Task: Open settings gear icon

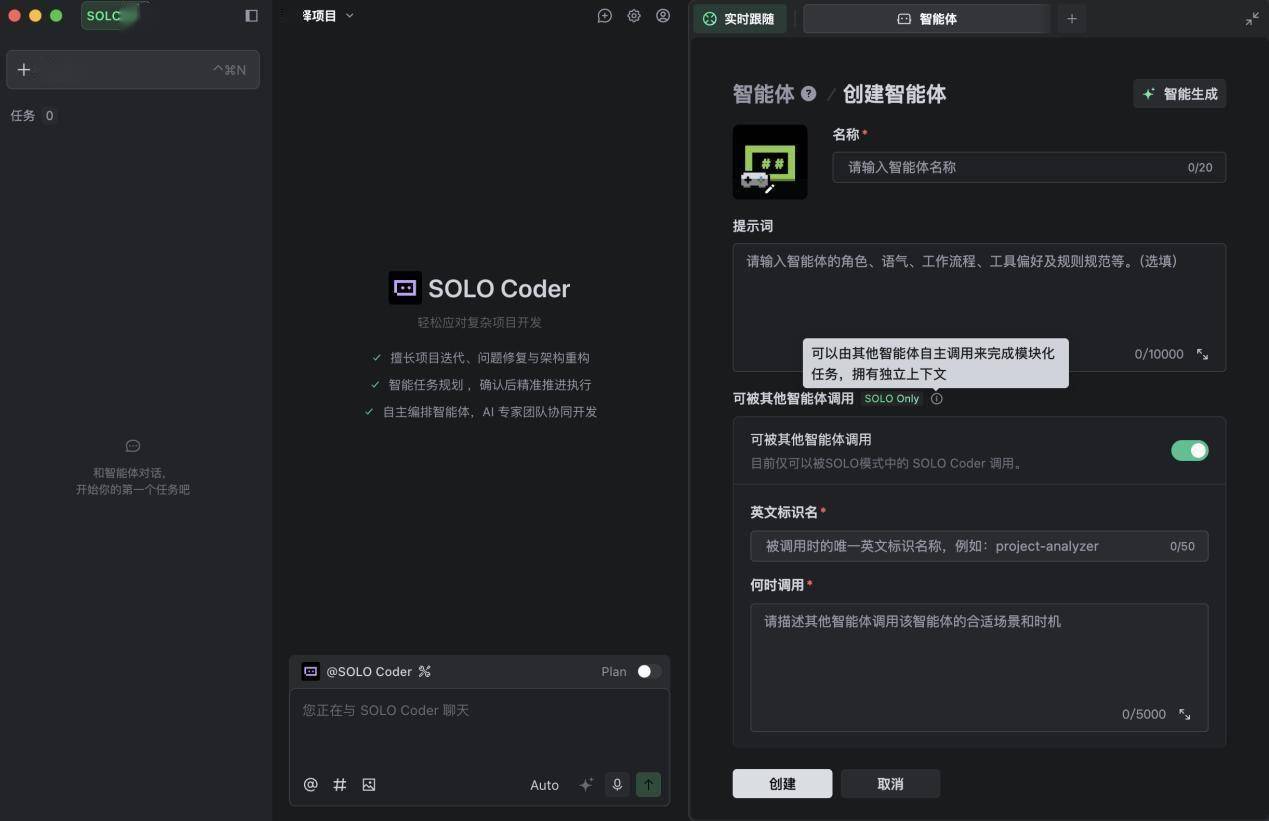Action: [x=634, y=16]
